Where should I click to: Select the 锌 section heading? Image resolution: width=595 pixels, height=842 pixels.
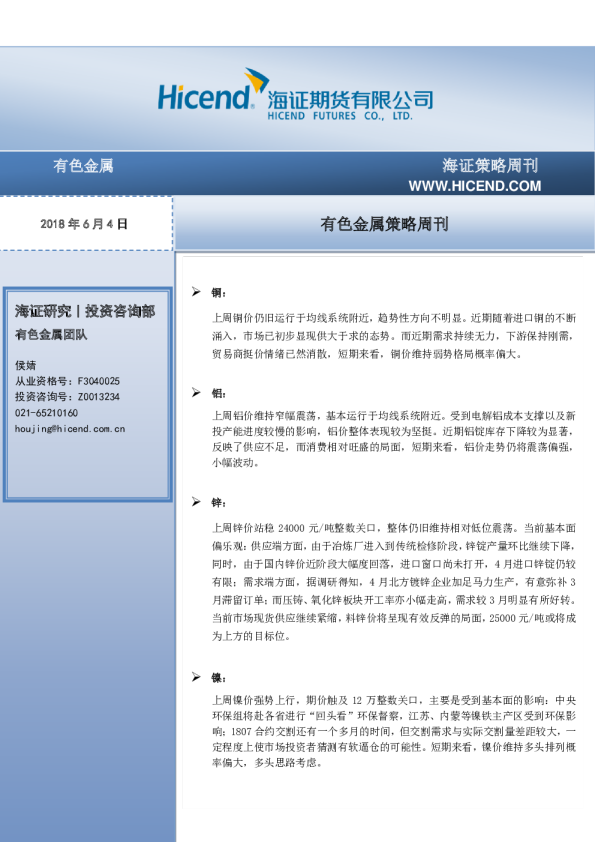coord(219,503)
